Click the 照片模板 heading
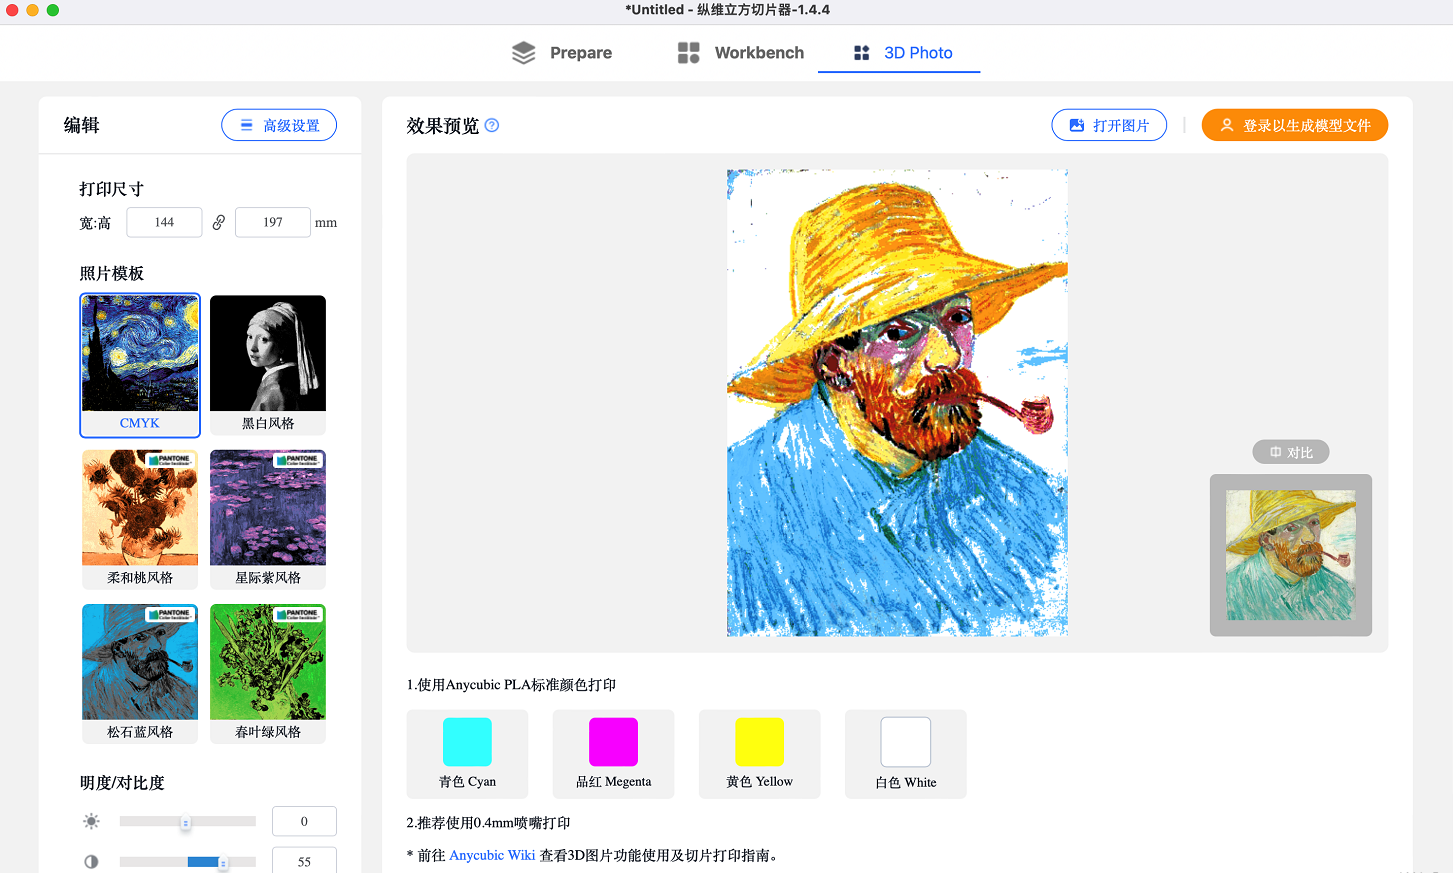Screen dimensions: 1453x873 (111, 273)
